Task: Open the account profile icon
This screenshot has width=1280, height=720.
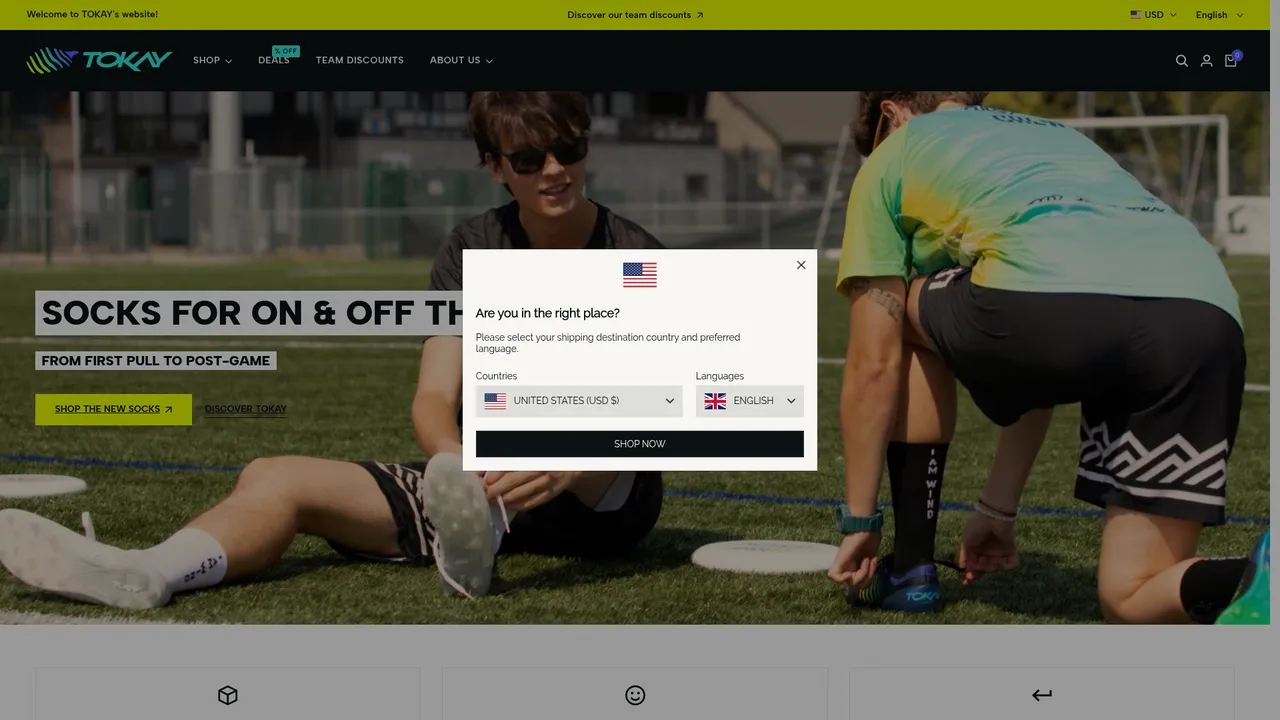Action: 1206,61
